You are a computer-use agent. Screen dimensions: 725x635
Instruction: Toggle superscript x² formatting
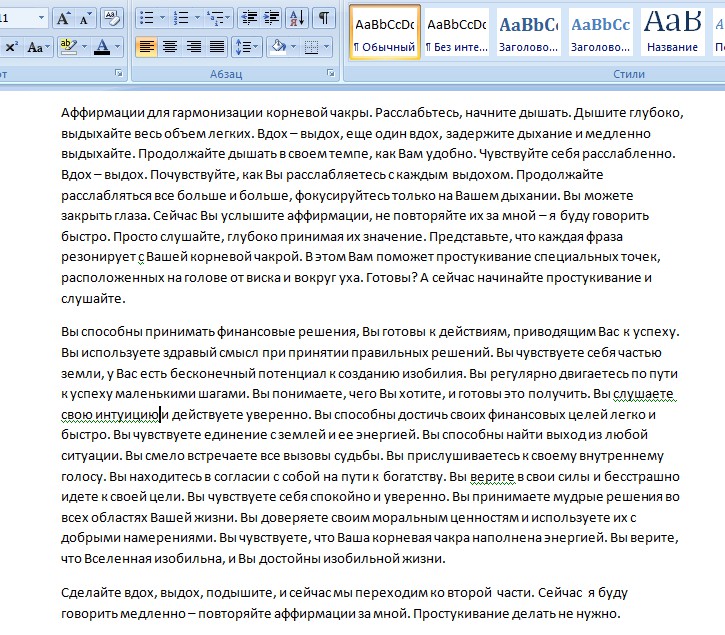(x=12, y=47)
